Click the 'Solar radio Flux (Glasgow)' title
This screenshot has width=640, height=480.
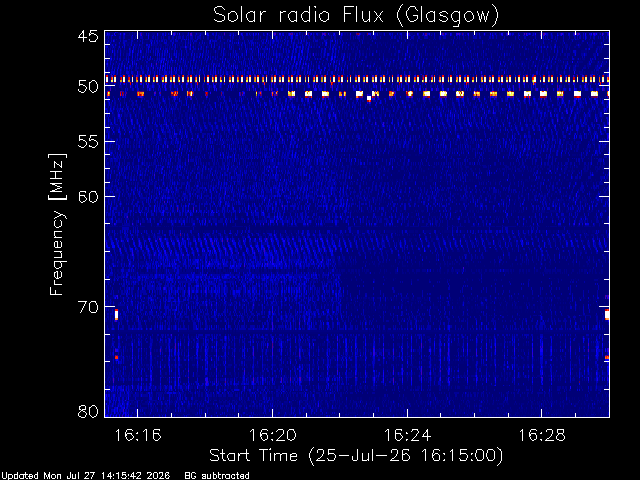pos(356,16)
